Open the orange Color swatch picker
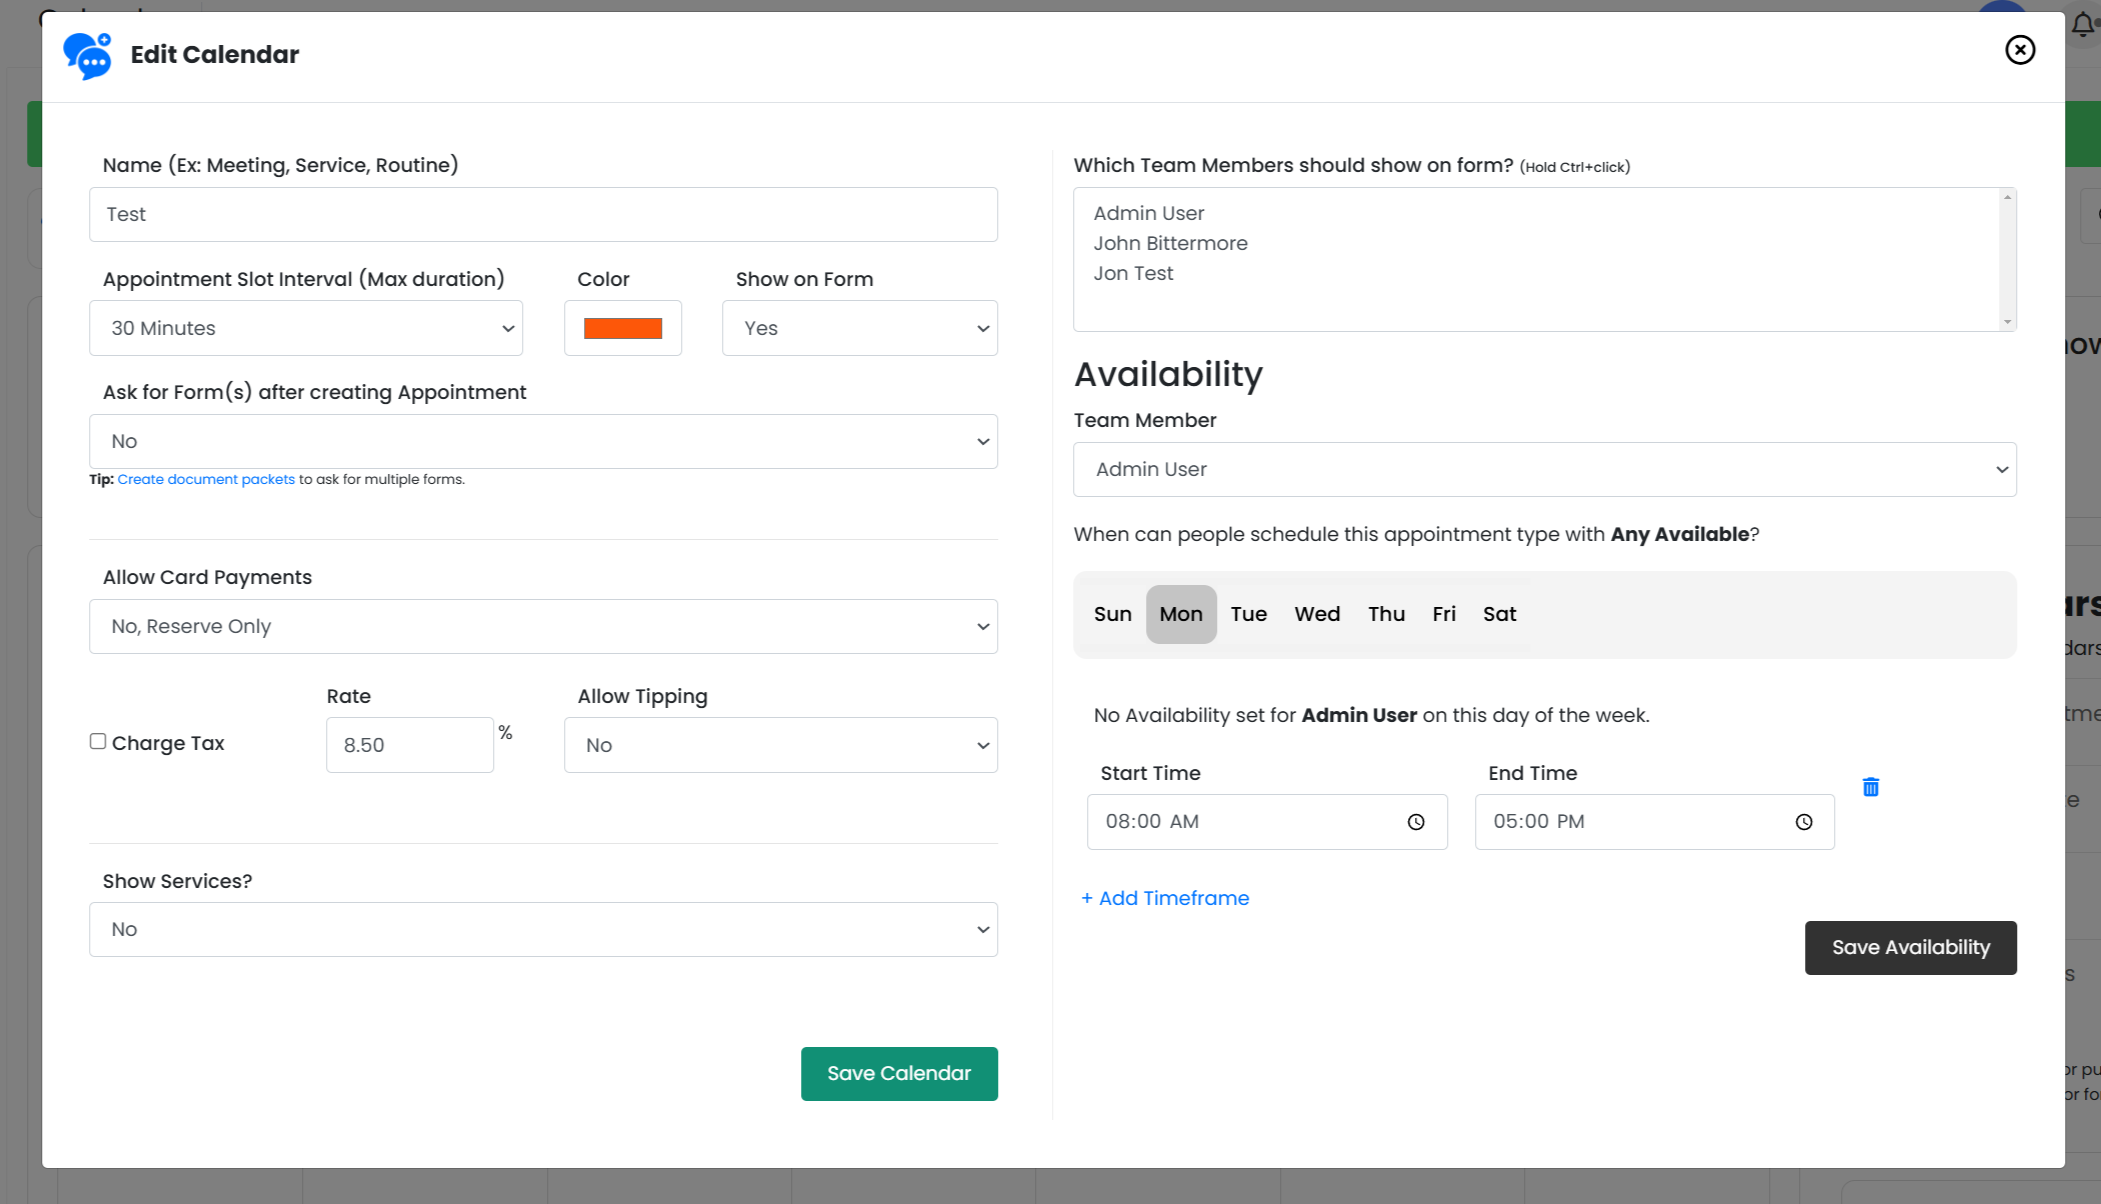The height and width of the screenshot is (1204, 2101). point(622,328)
